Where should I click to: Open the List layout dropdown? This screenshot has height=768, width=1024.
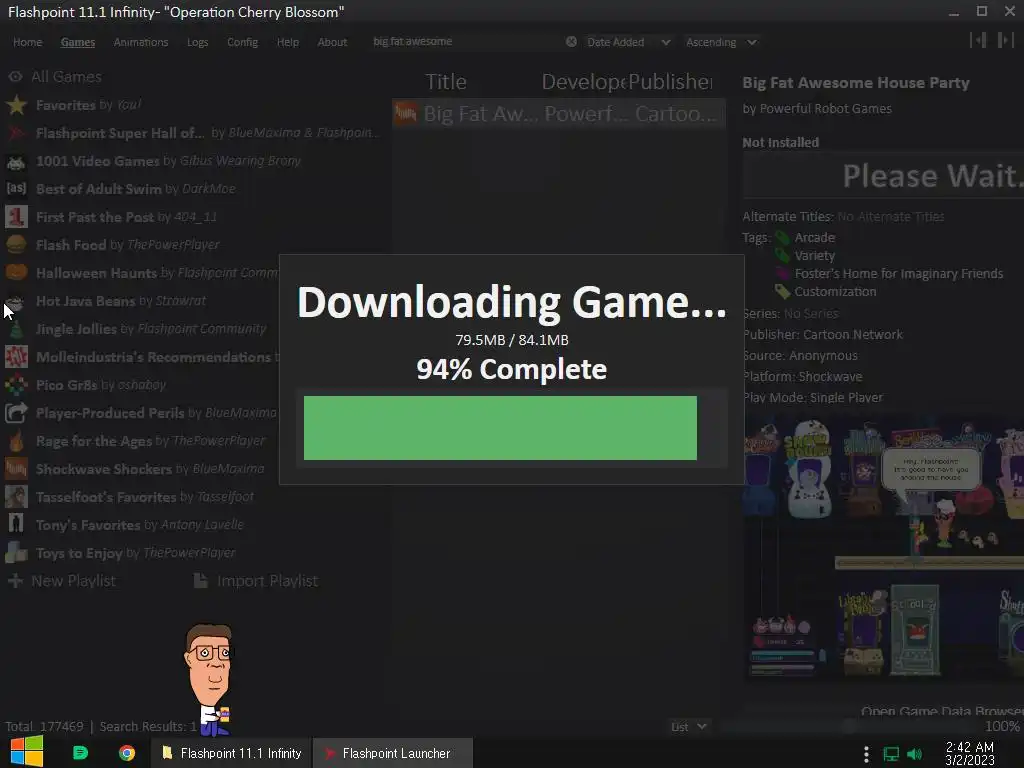(x=688, y=727)
